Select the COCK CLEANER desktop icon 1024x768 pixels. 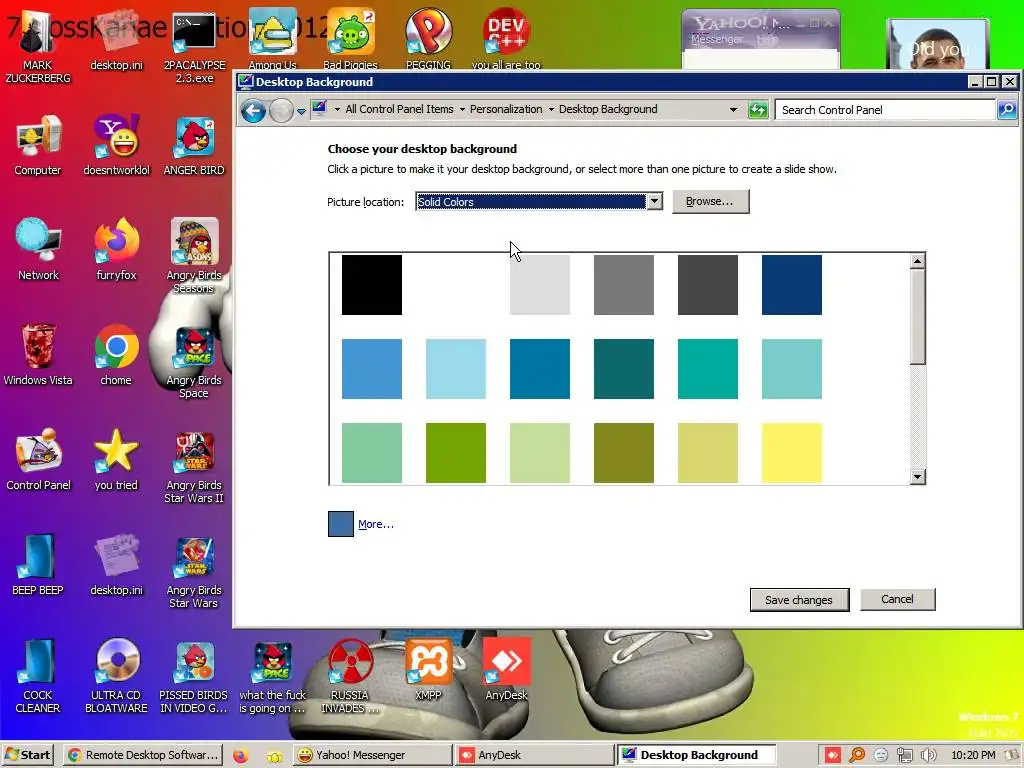pyautogui.click(x=38, y=676)
